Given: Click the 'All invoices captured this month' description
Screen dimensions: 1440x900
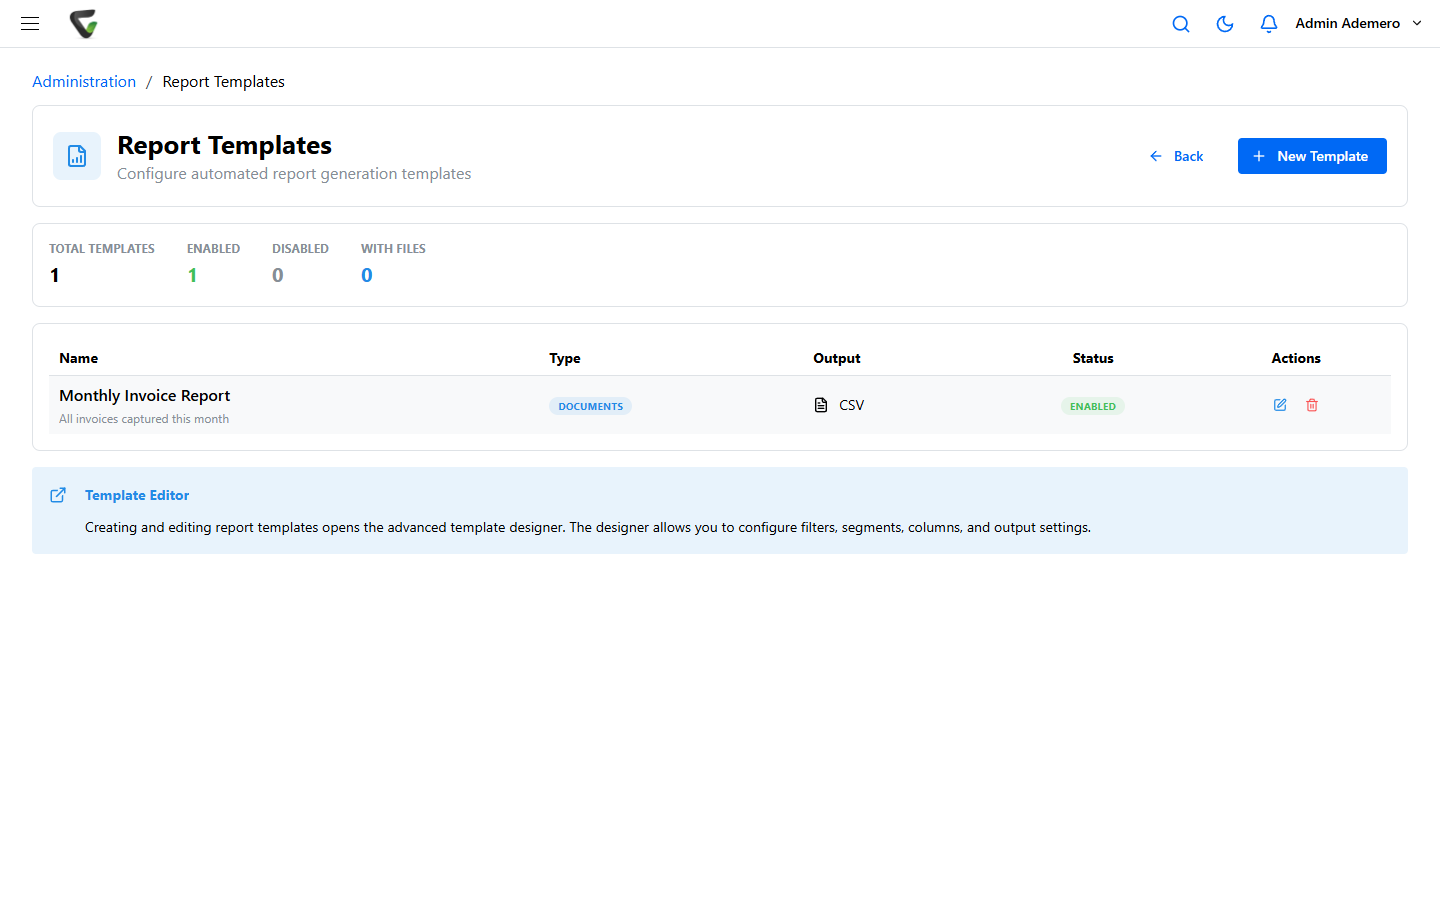Looking at the screenshot, I should point(144,419).
